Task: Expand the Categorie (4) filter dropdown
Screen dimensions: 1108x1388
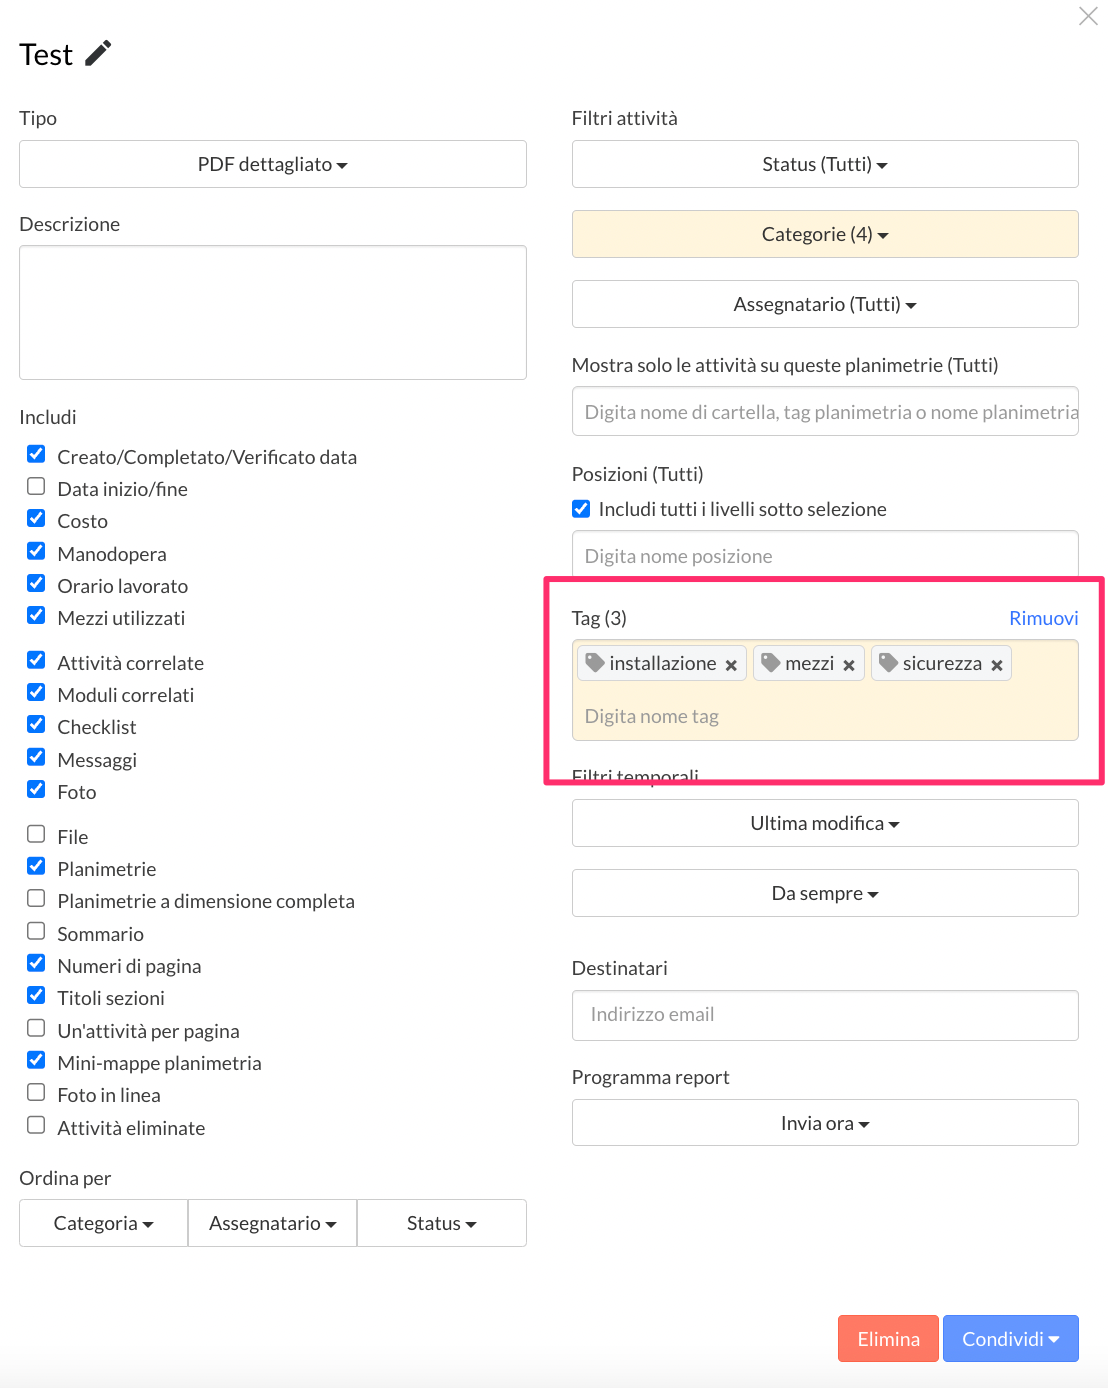Action: [x=825, y=234]
